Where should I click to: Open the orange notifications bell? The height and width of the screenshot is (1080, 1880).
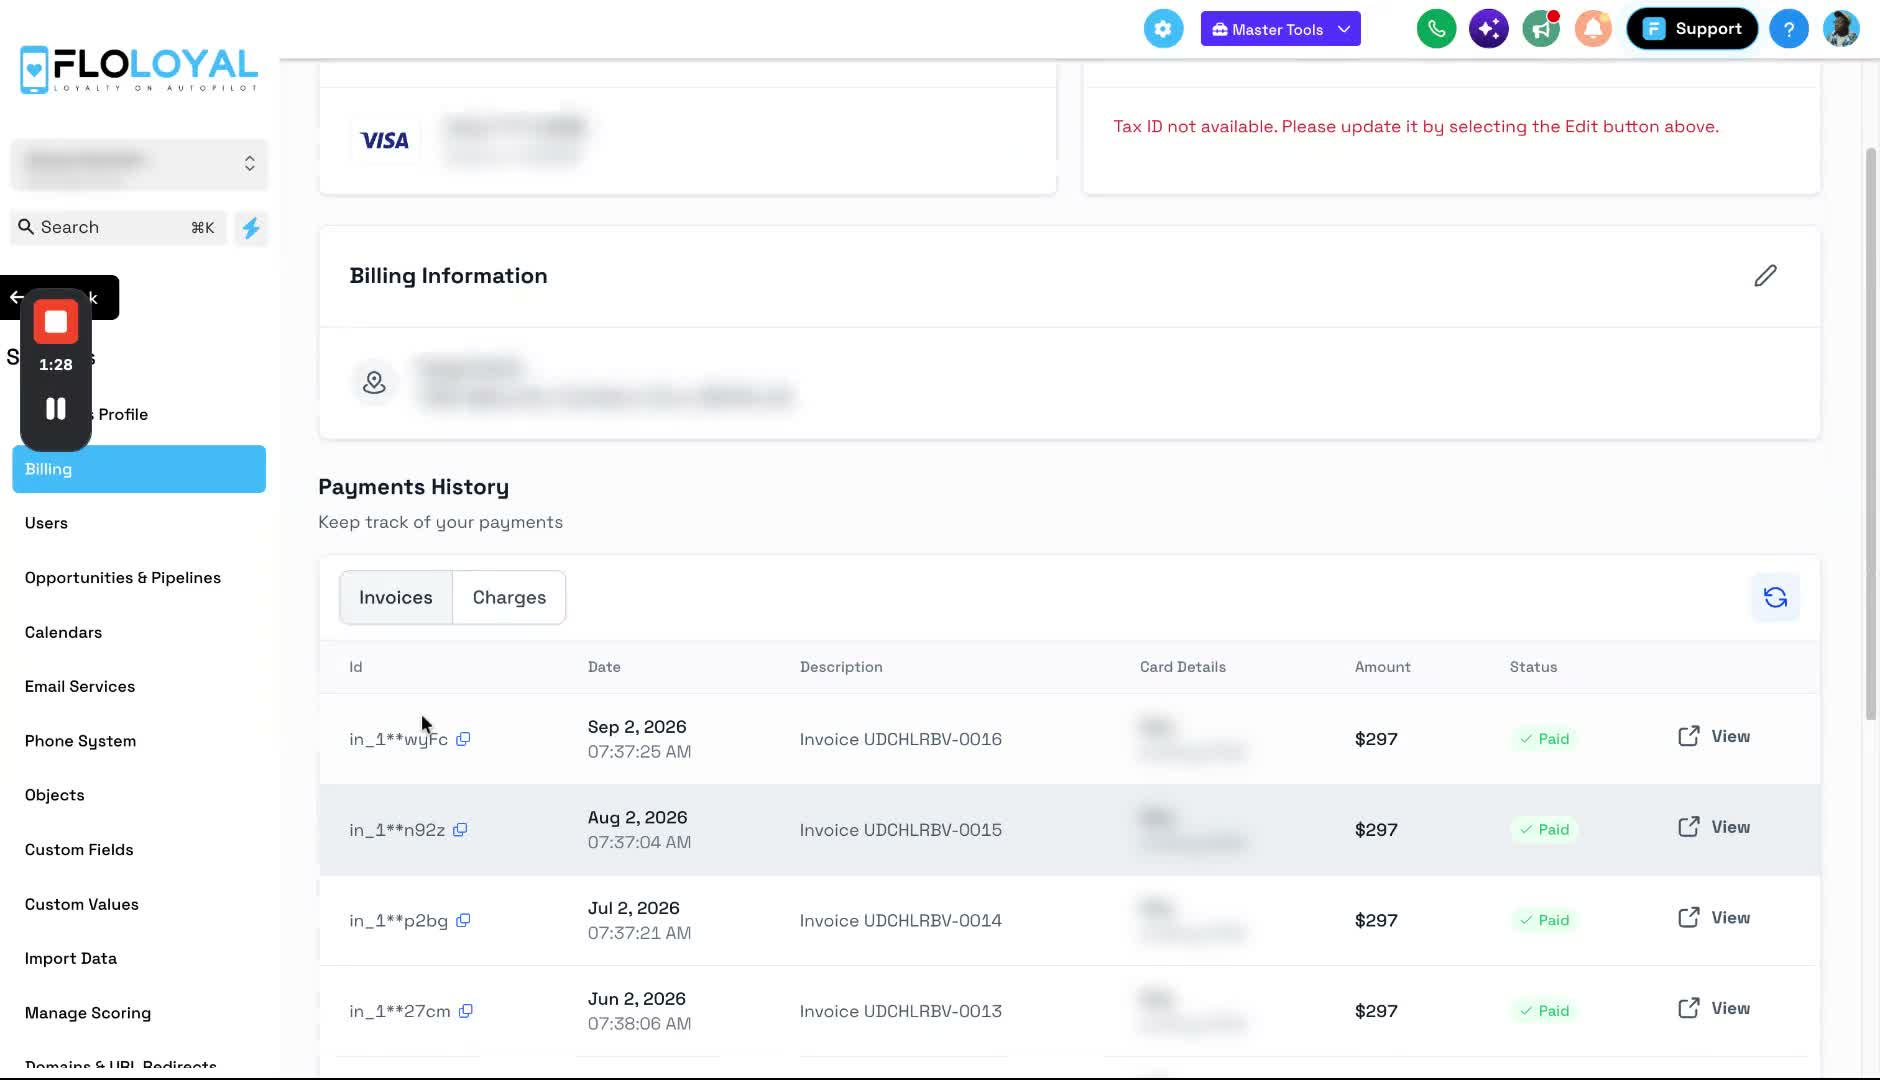1593,29
